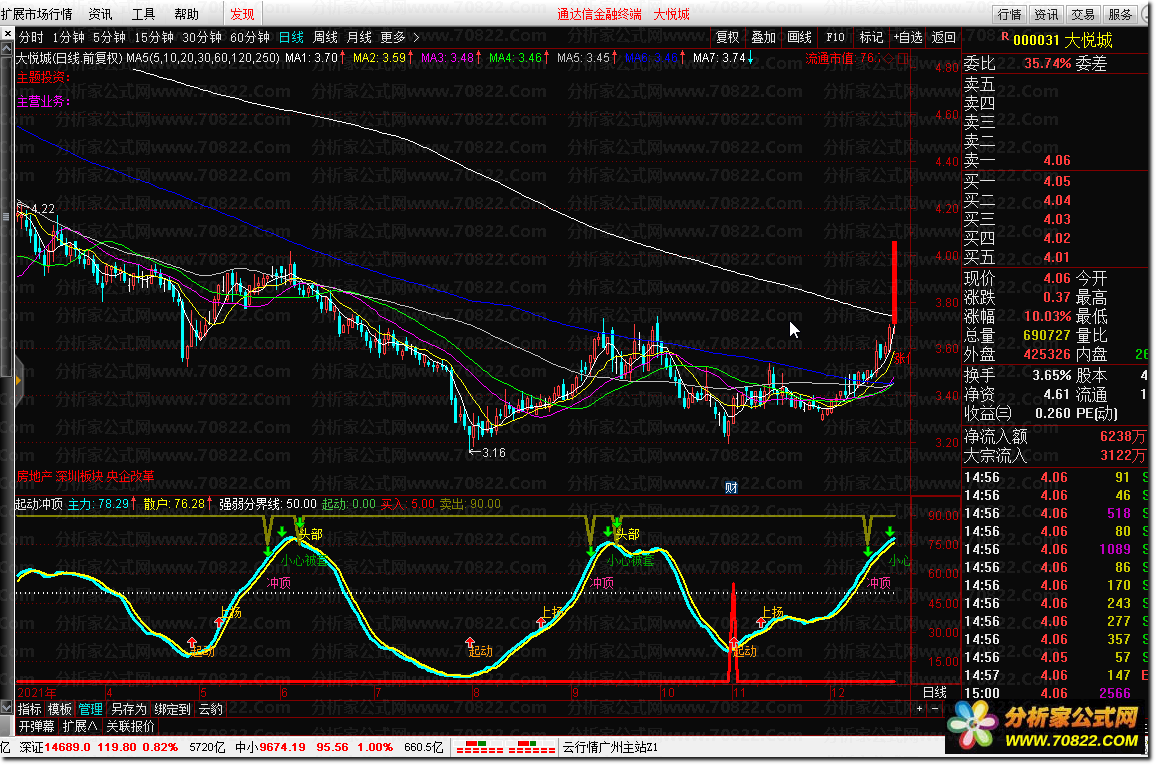Viewport: 1157px width, 765px height.
Task: Open the 模板 template tab
Action: point(60,709)
